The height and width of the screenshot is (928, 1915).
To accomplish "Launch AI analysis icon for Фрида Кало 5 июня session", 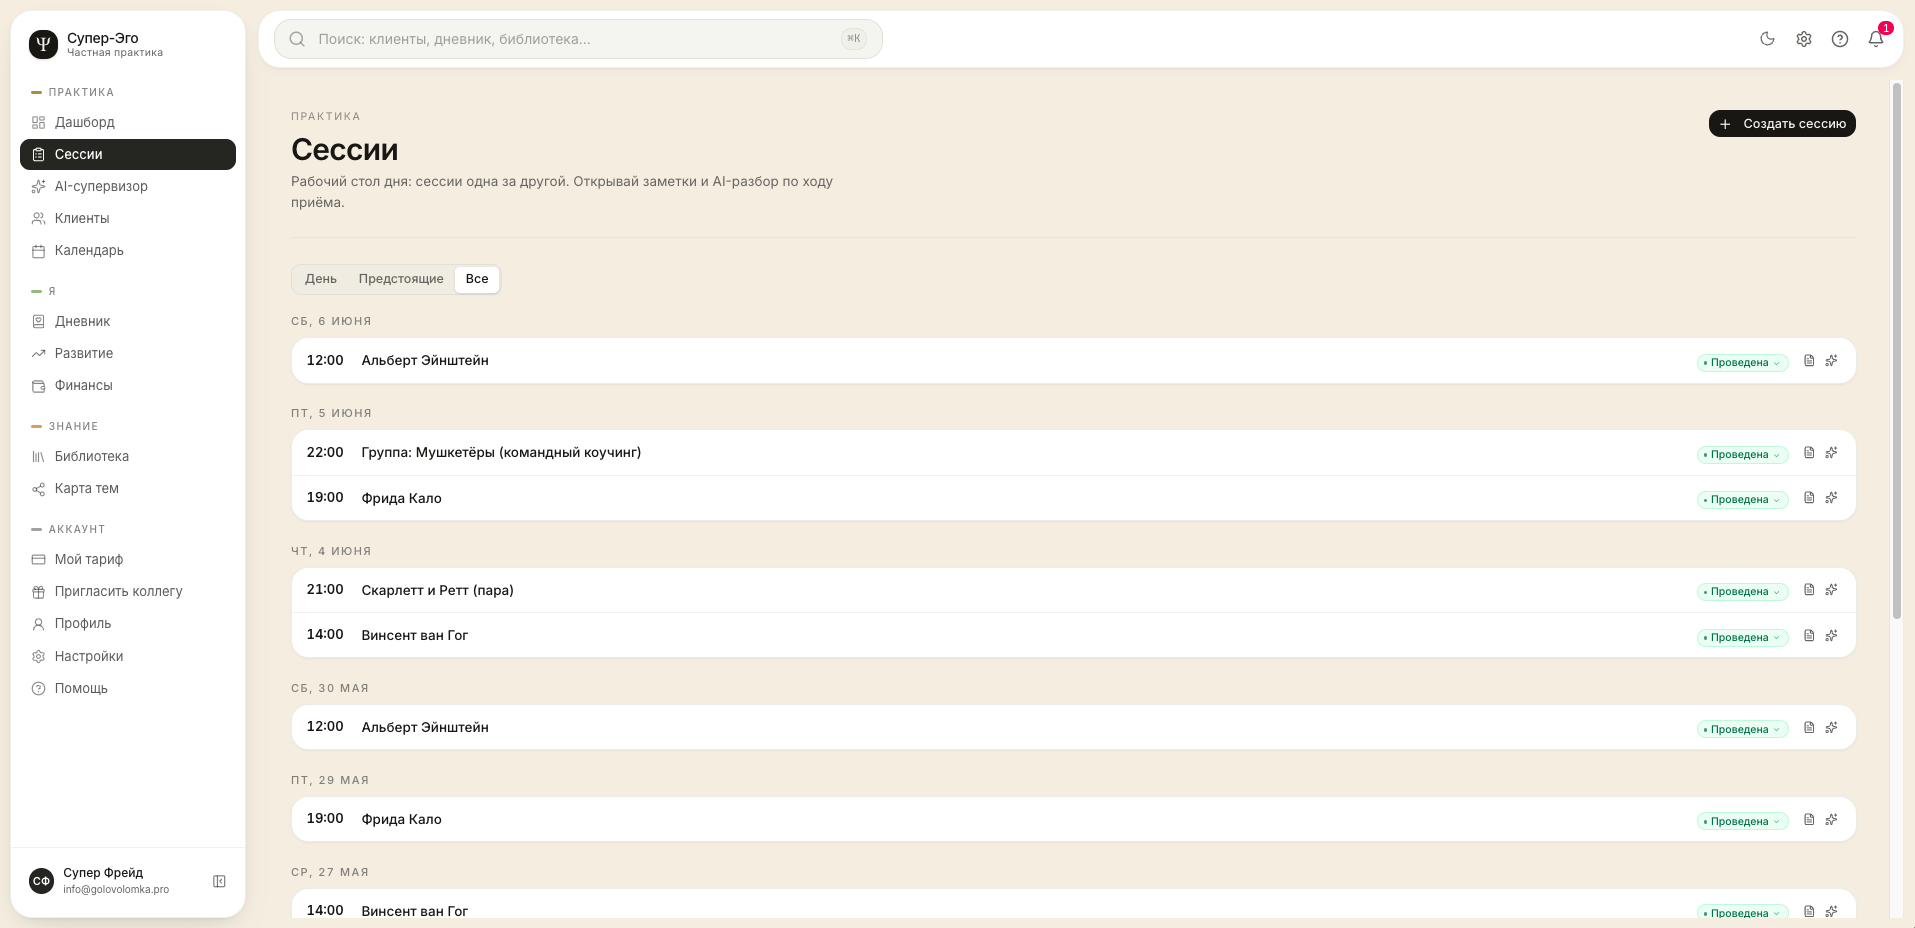I will tap(1832, 498).
